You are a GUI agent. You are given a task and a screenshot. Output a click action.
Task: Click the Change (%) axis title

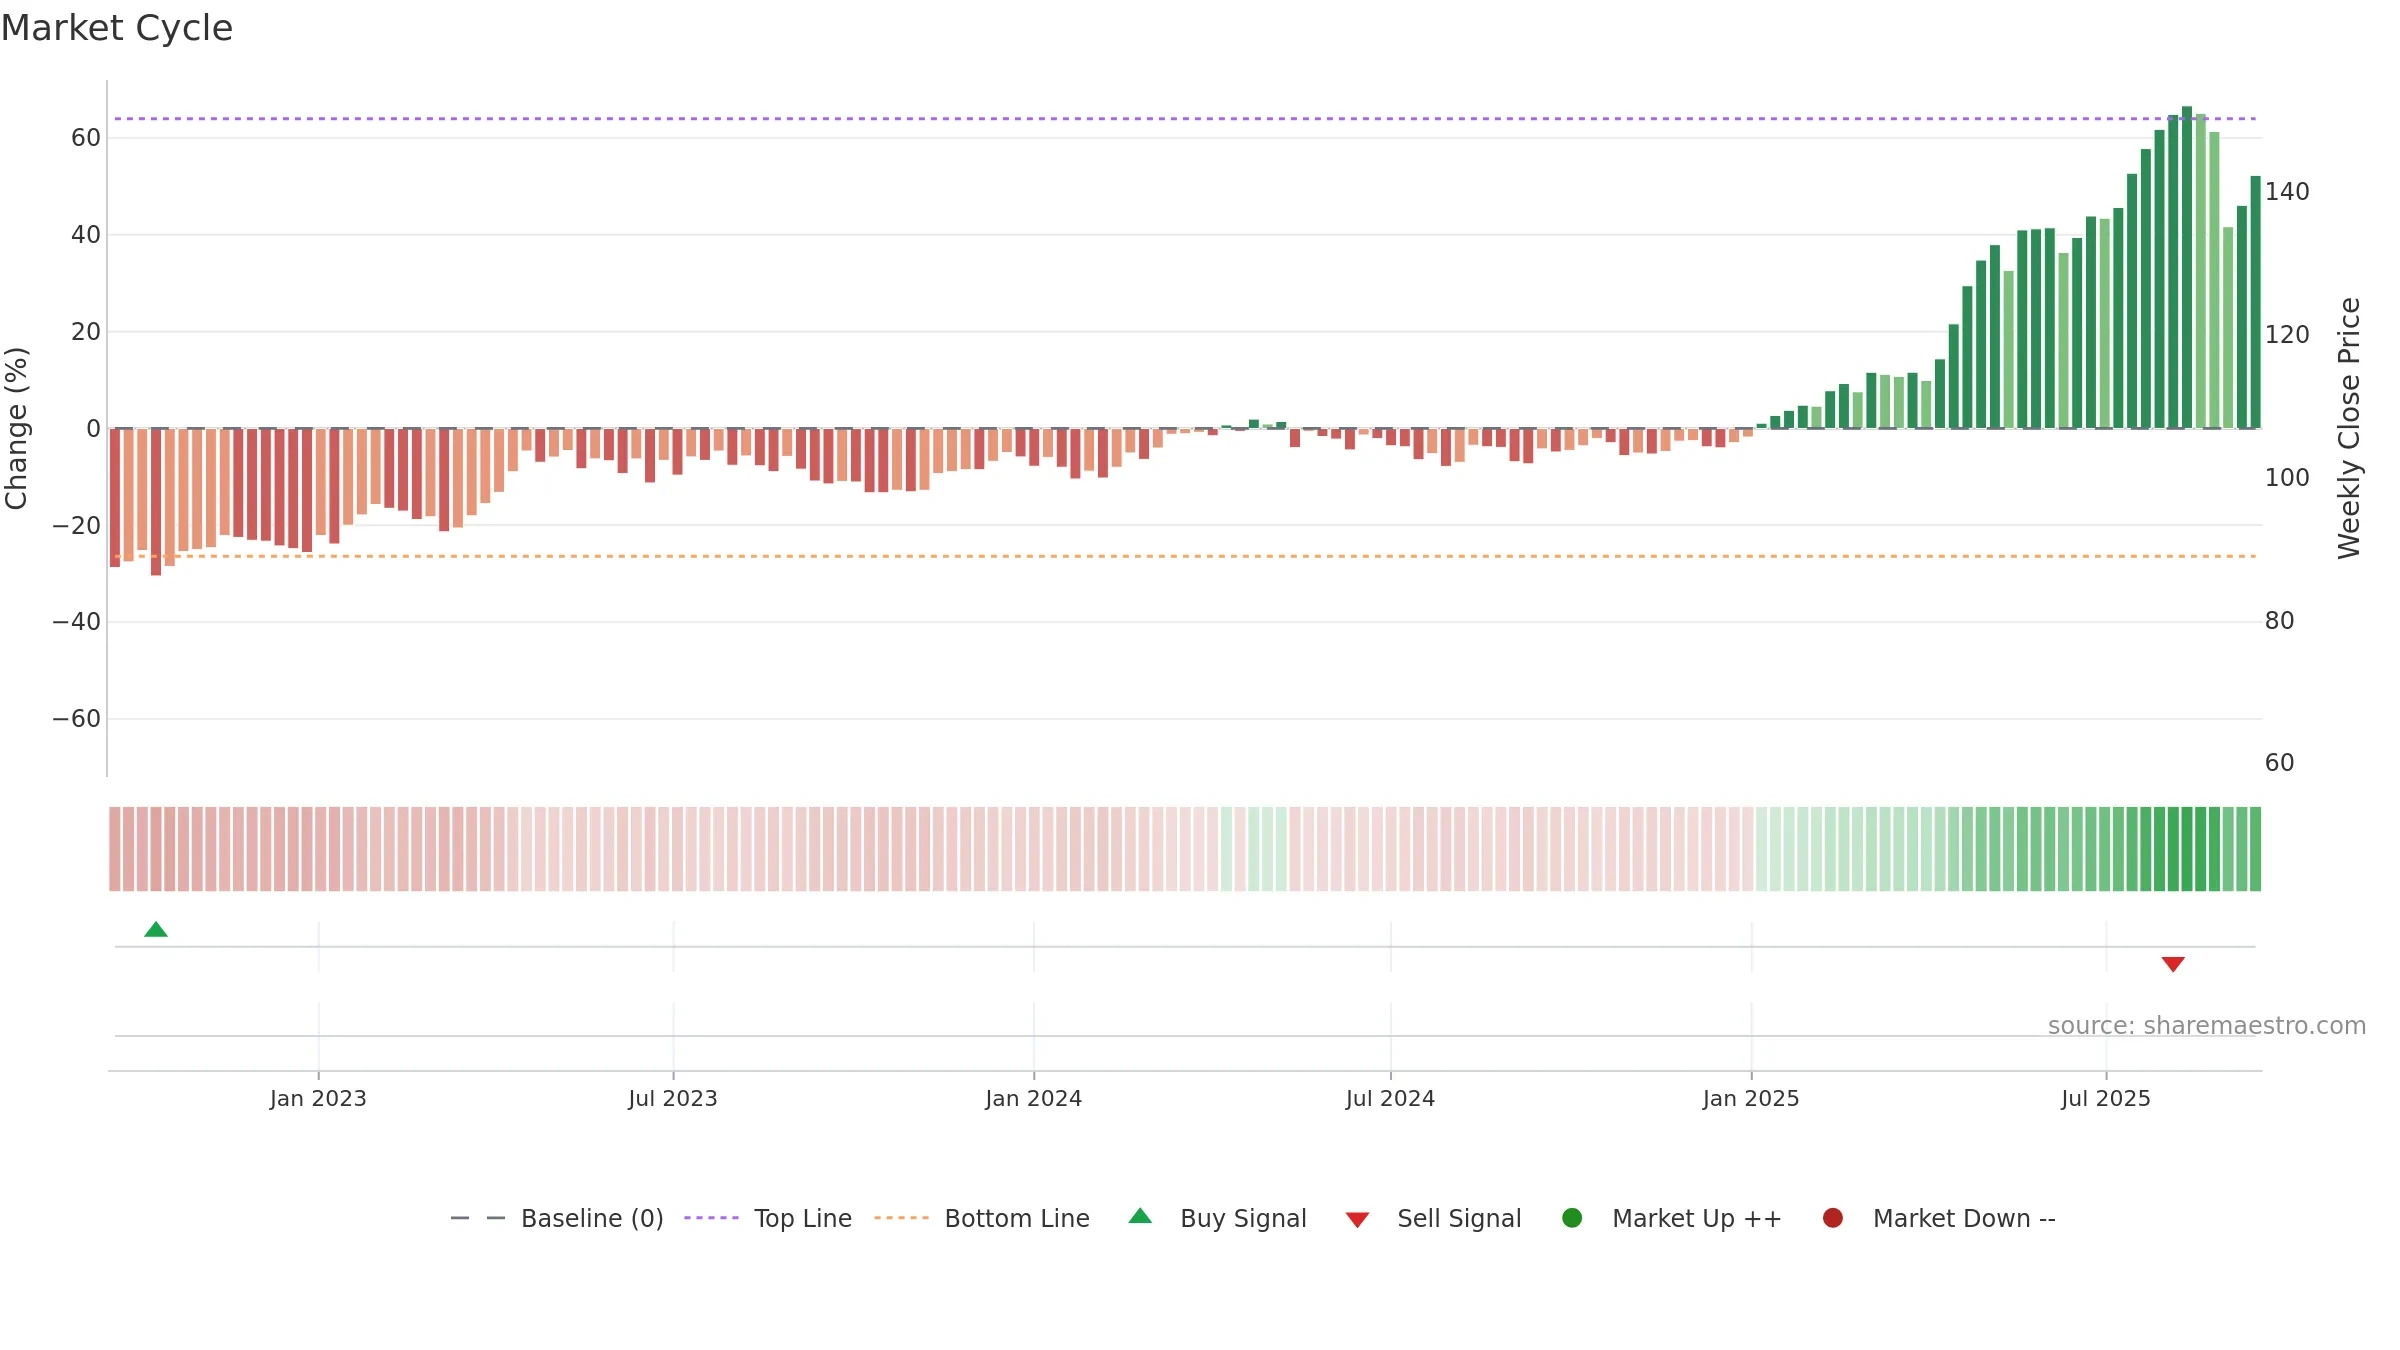pos(16,428)
